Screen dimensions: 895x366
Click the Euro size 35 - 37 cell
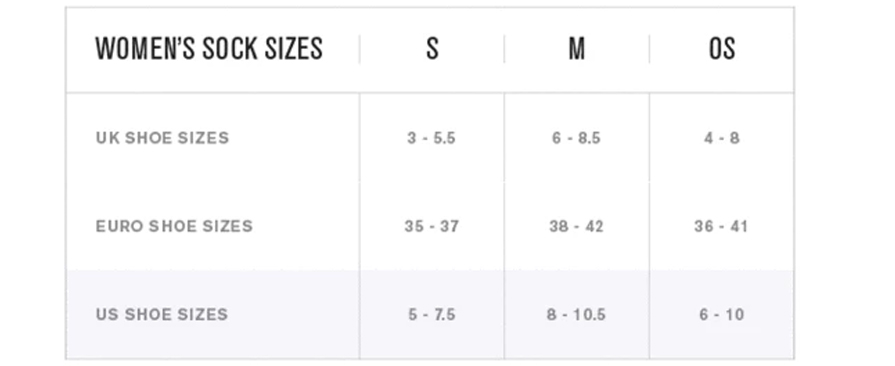point(432,227)
